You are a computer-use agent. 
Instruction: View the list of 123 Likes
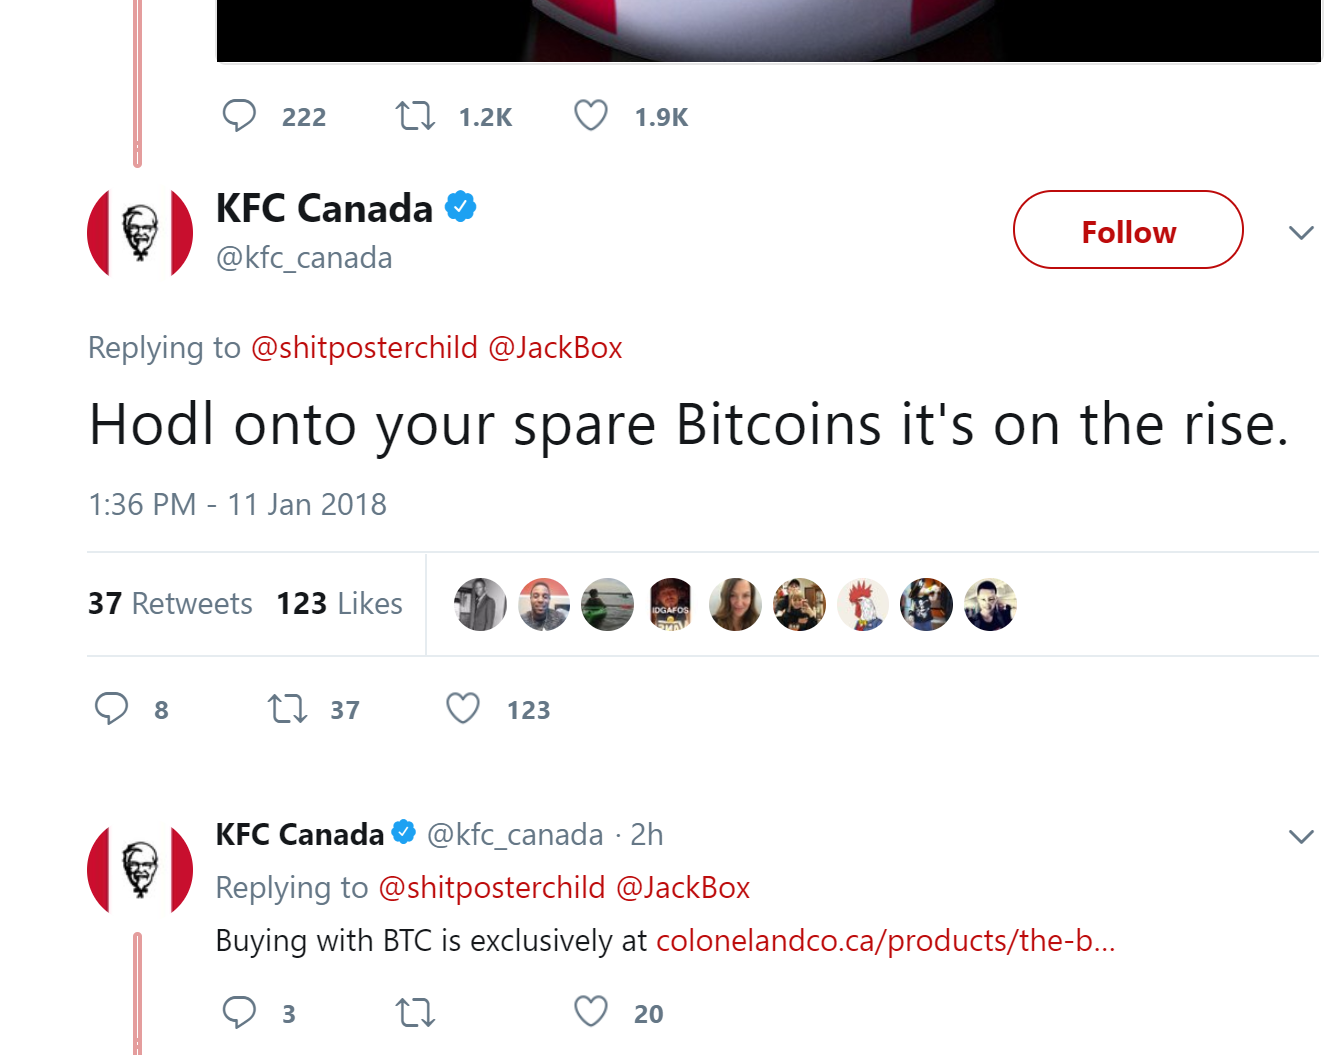339,604
